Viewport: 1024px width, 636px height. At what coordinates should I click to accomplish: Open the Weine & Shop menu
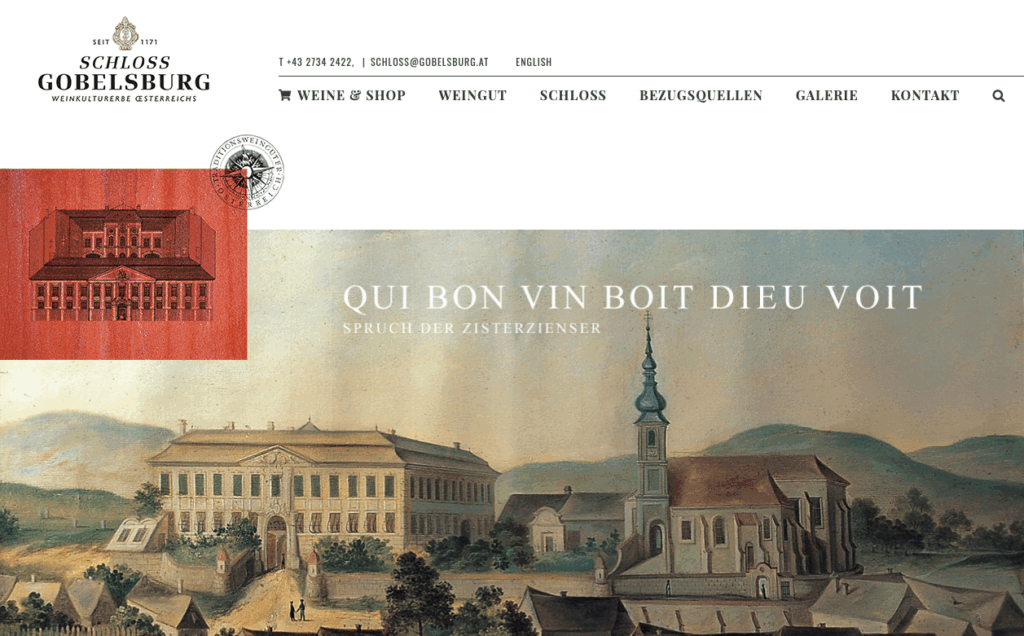342,95
